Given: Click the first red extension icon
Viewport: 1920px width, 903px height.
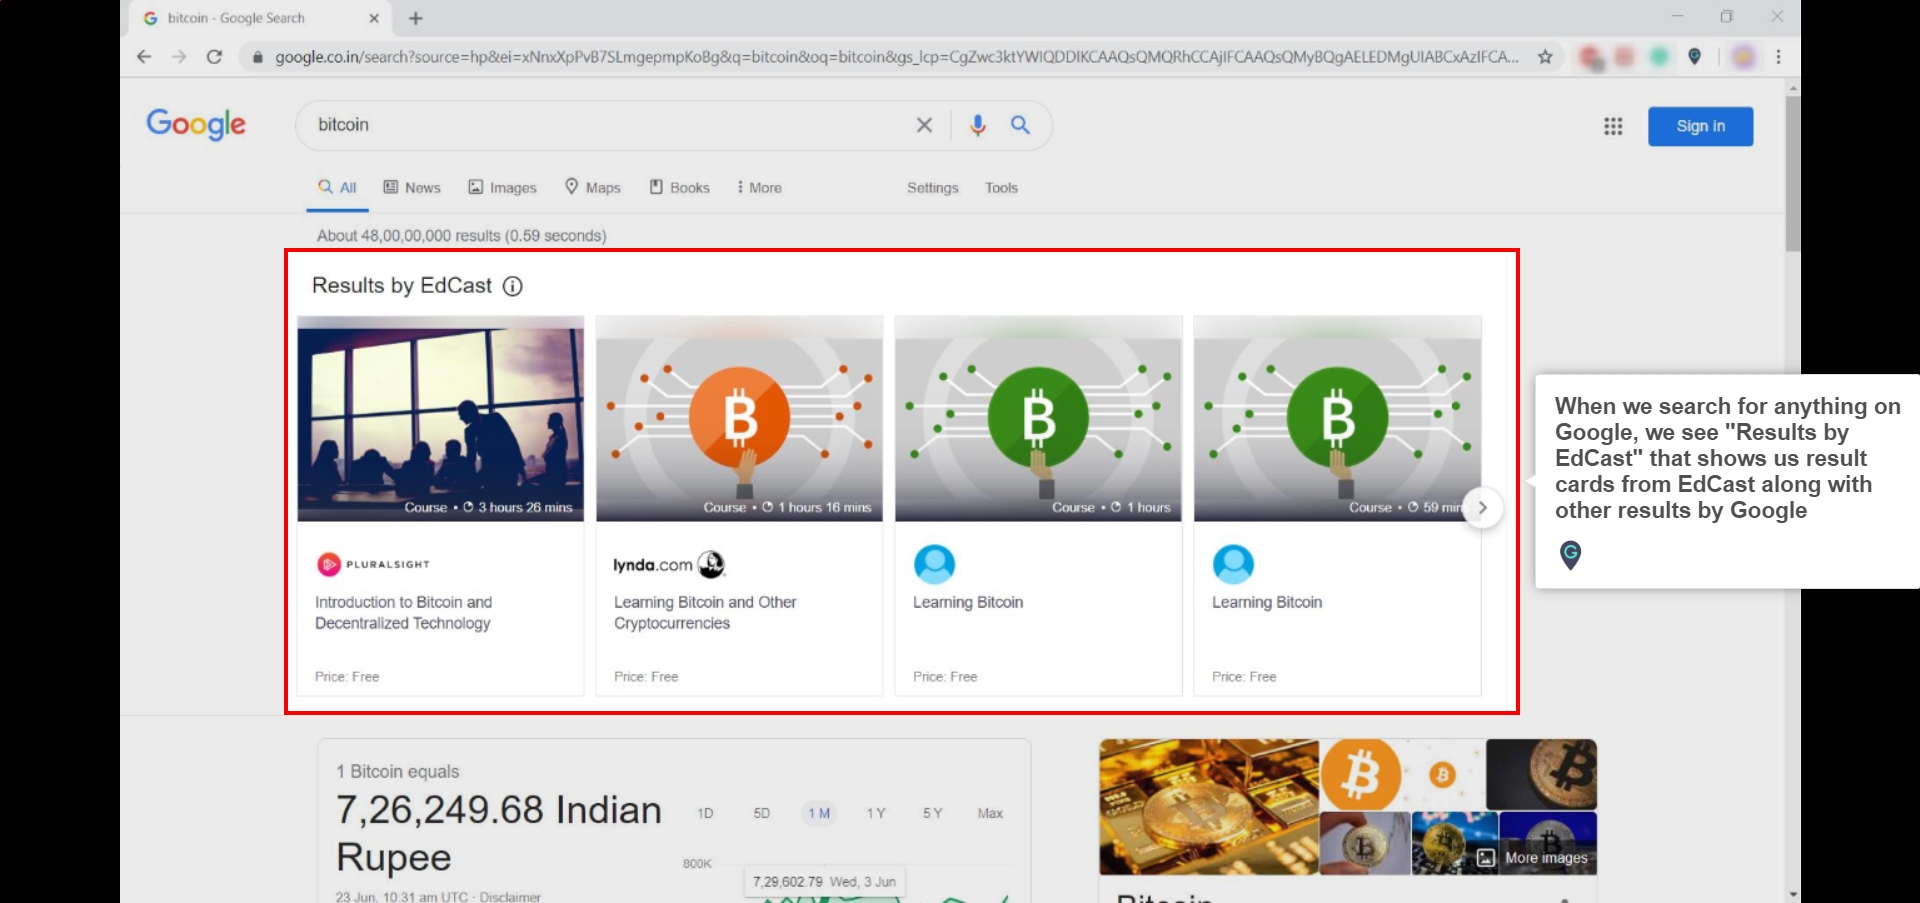Looking at the screenshot, I should pyautogui.click(x=1591, y=58).
